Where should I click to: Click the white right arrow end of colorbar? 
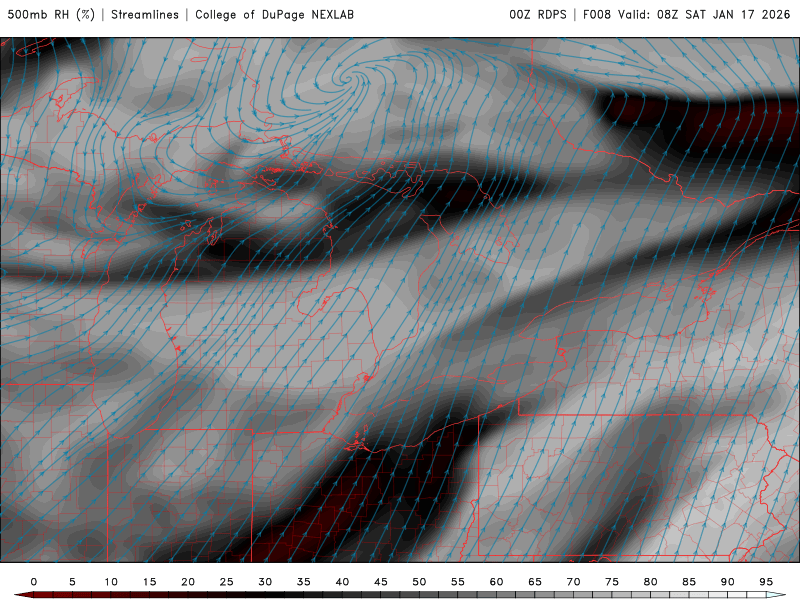point(776,595)
